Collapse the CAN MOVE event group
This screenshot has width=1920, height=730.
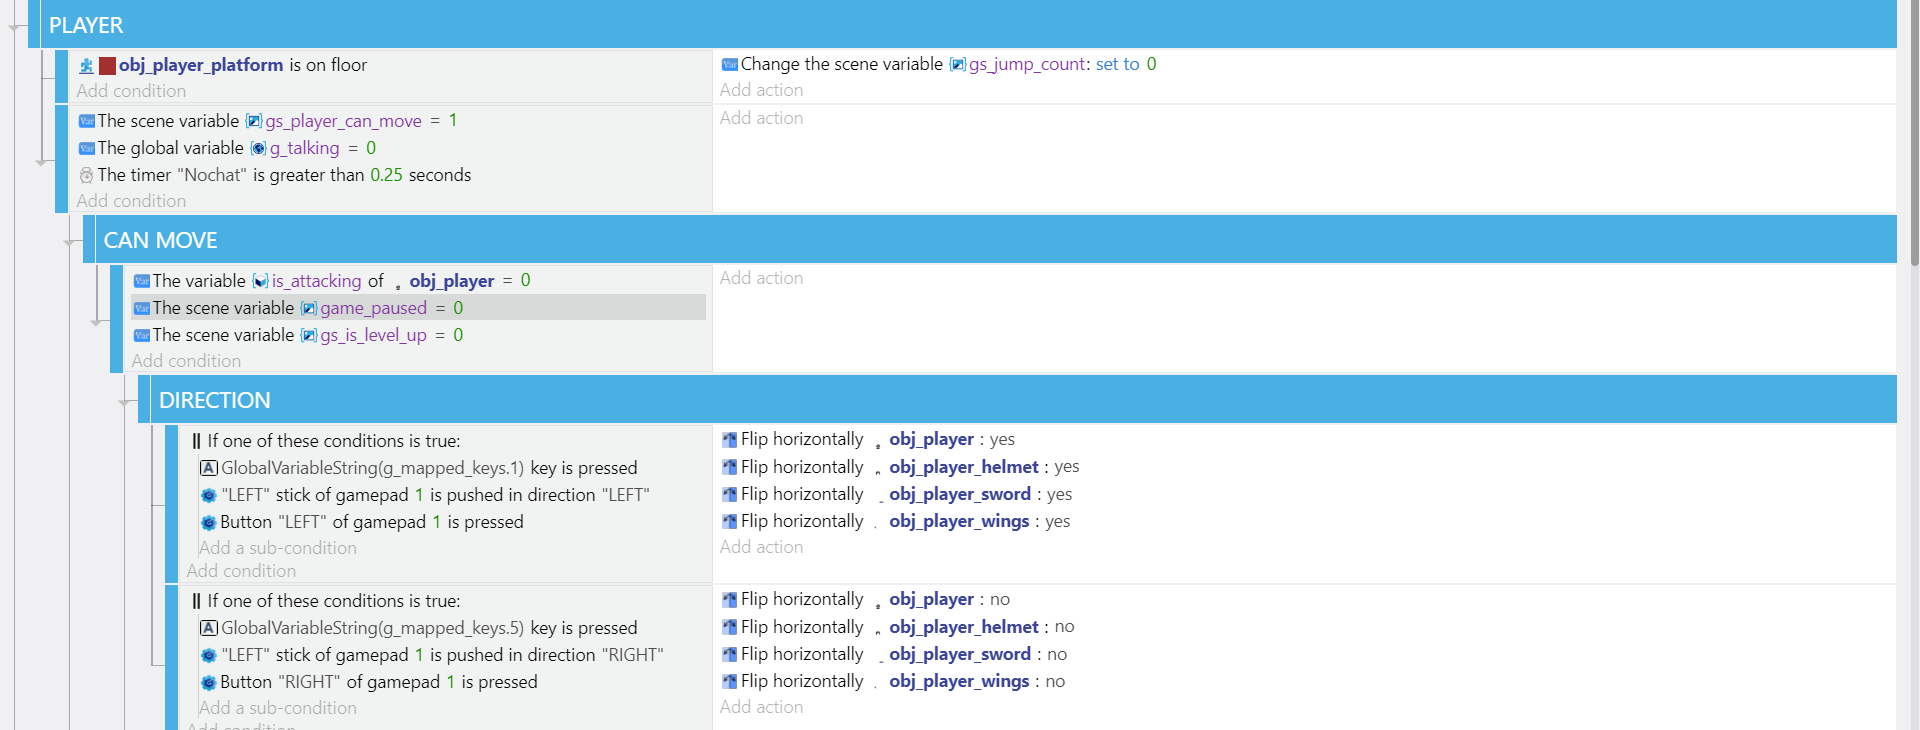(x=71, y=241)
